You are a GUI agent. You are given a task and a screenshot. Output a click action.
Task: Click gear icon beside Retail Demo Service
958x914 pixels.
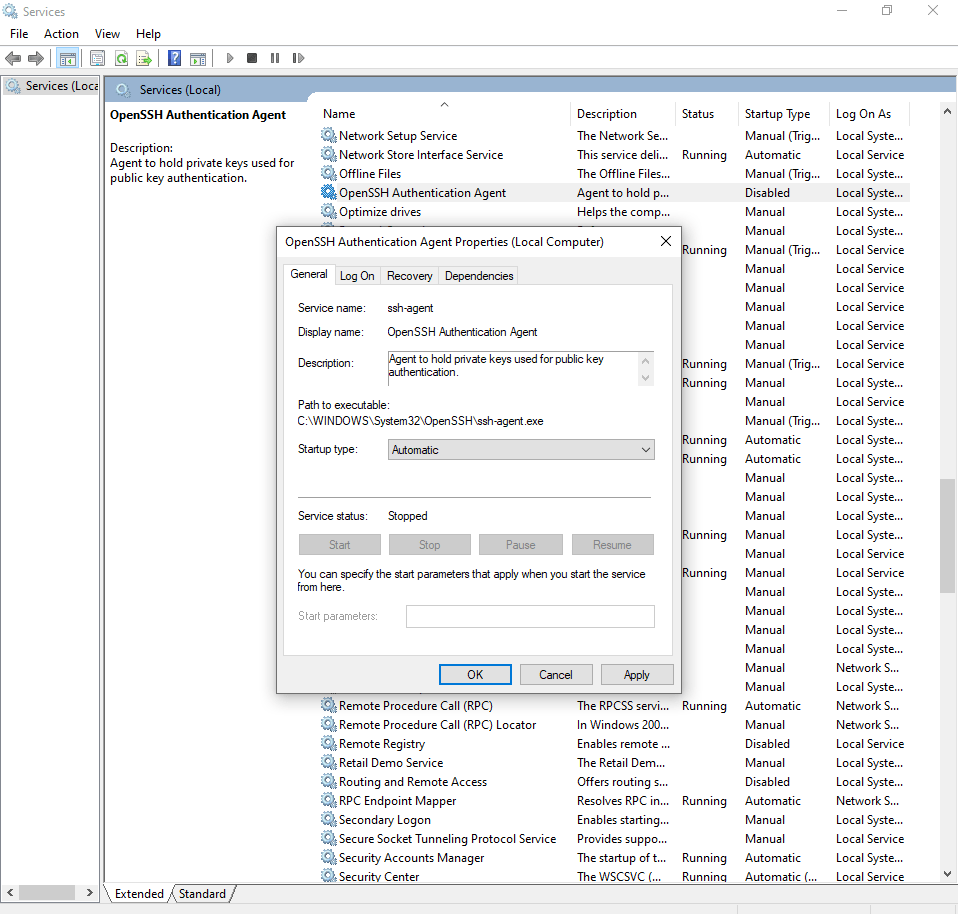329,762
